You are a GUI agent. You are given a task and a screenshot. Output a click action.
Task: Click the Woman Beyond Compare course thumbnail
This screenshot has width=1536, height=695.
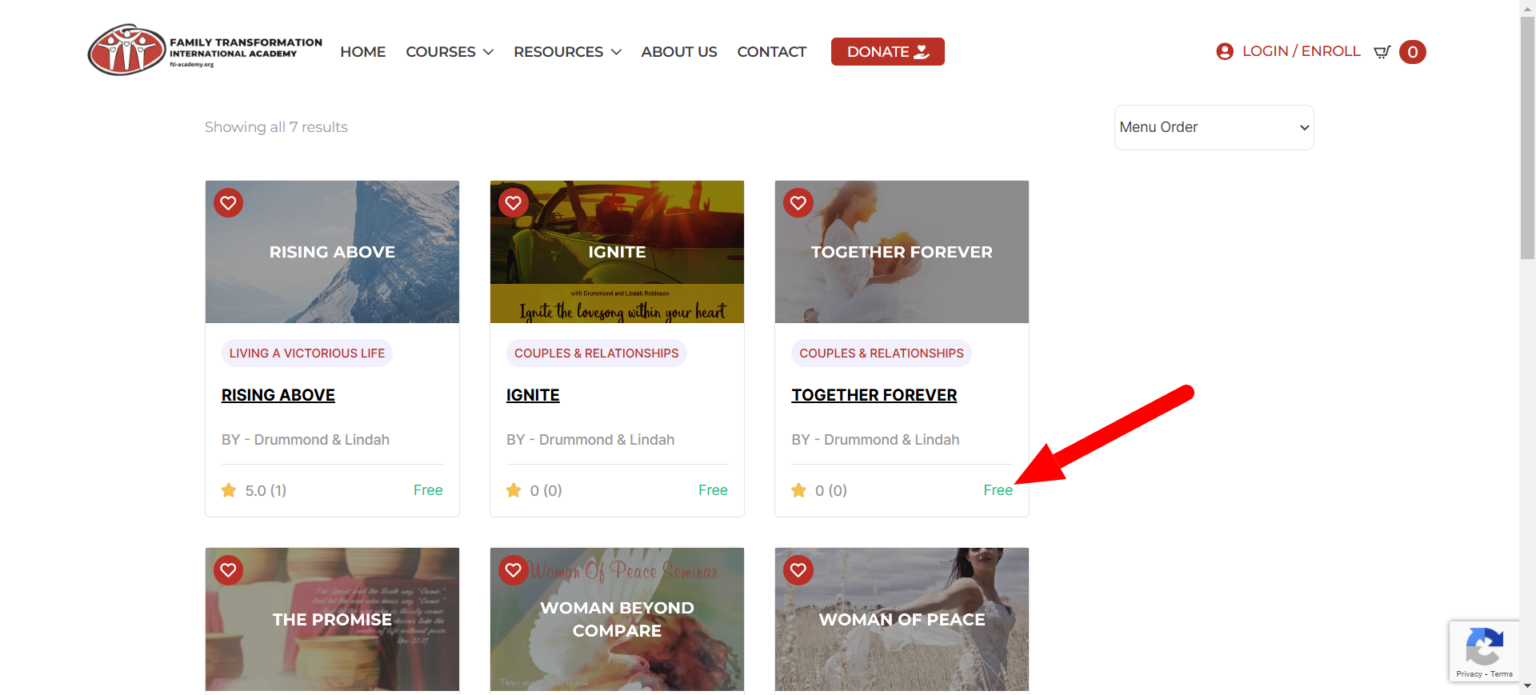tap(617, 620)
